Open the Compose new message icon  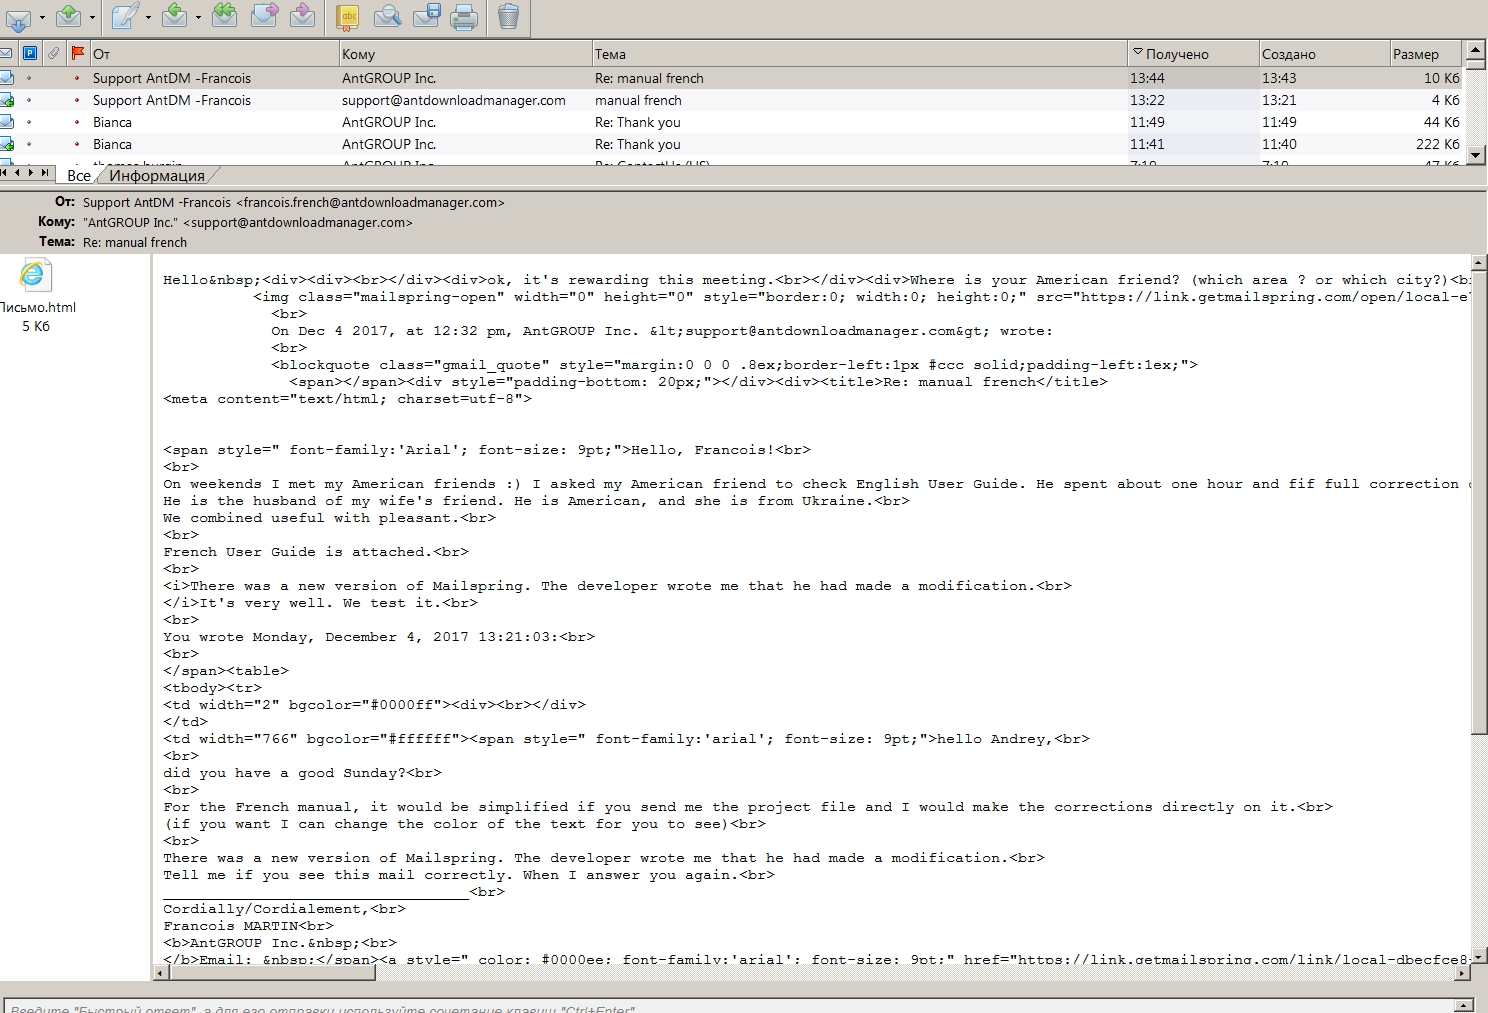coord(123,17)
